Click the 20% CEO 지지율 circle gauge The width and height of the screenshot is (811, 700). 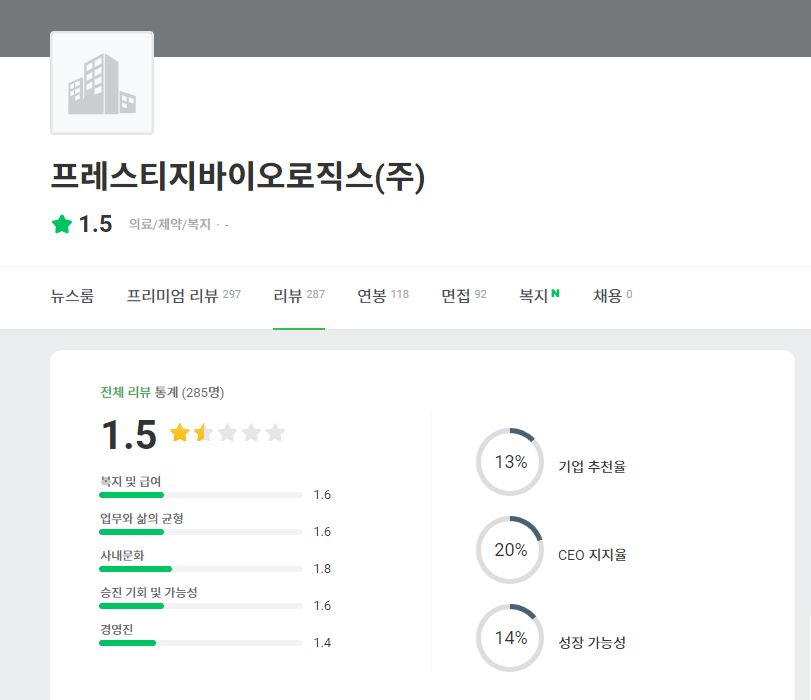pos(510,549)
